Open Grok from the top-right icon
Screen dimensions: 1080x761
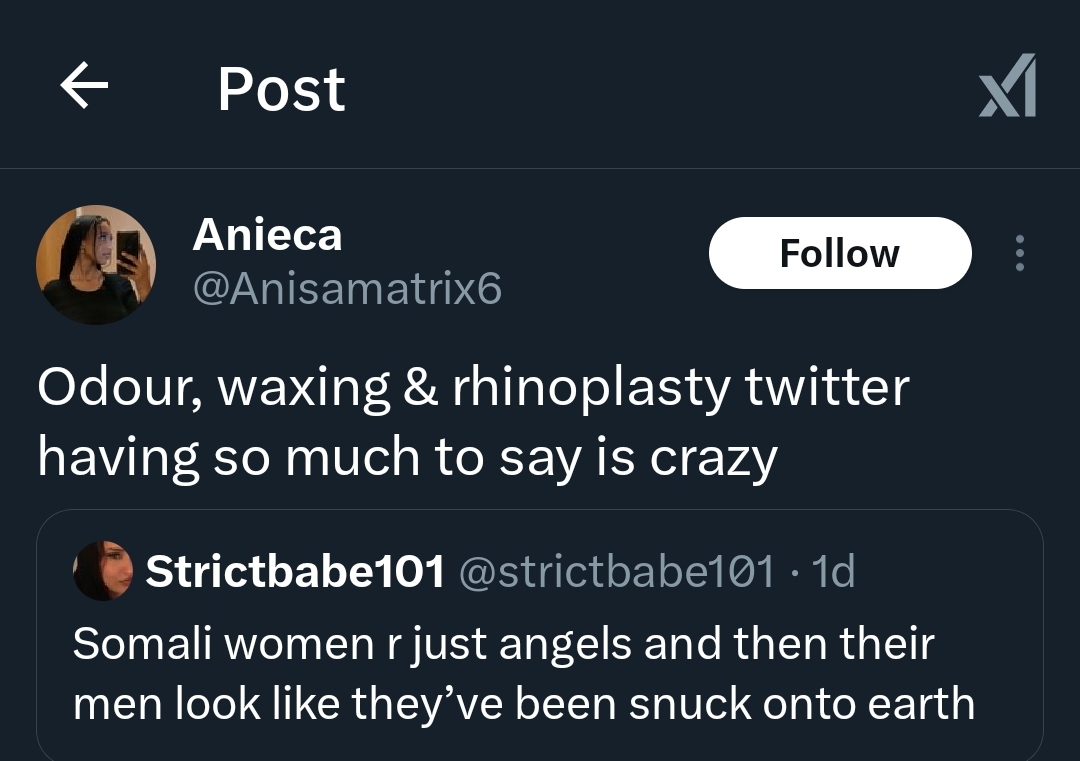pos(1007,87)
